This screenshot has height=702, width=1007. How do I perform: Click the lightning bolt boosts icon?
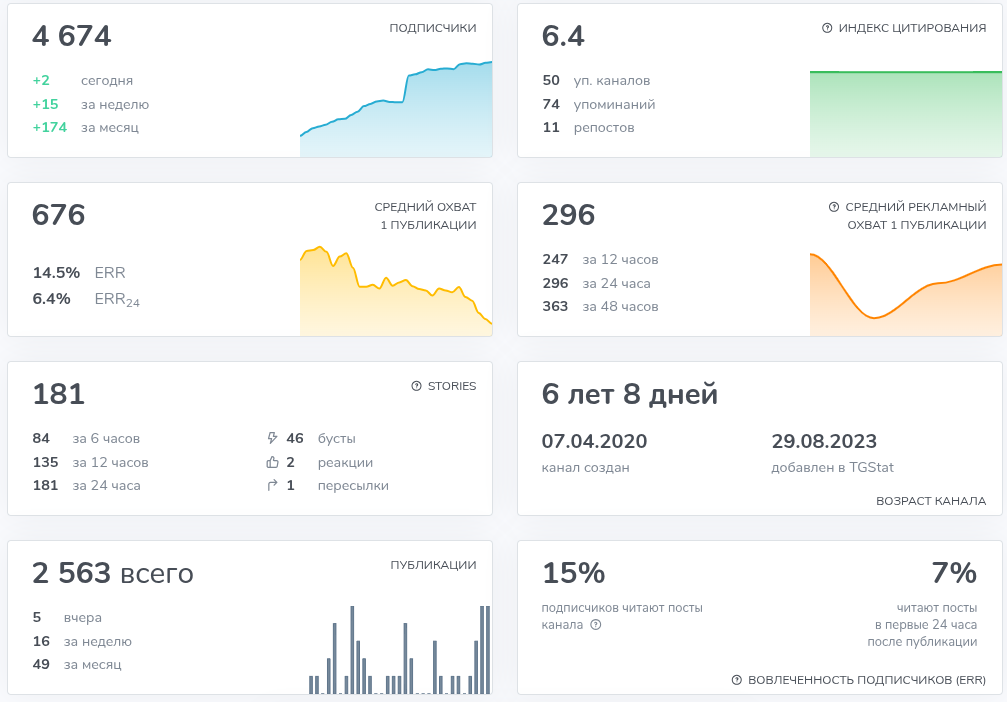pyautogui.click(x=271, y=438)
